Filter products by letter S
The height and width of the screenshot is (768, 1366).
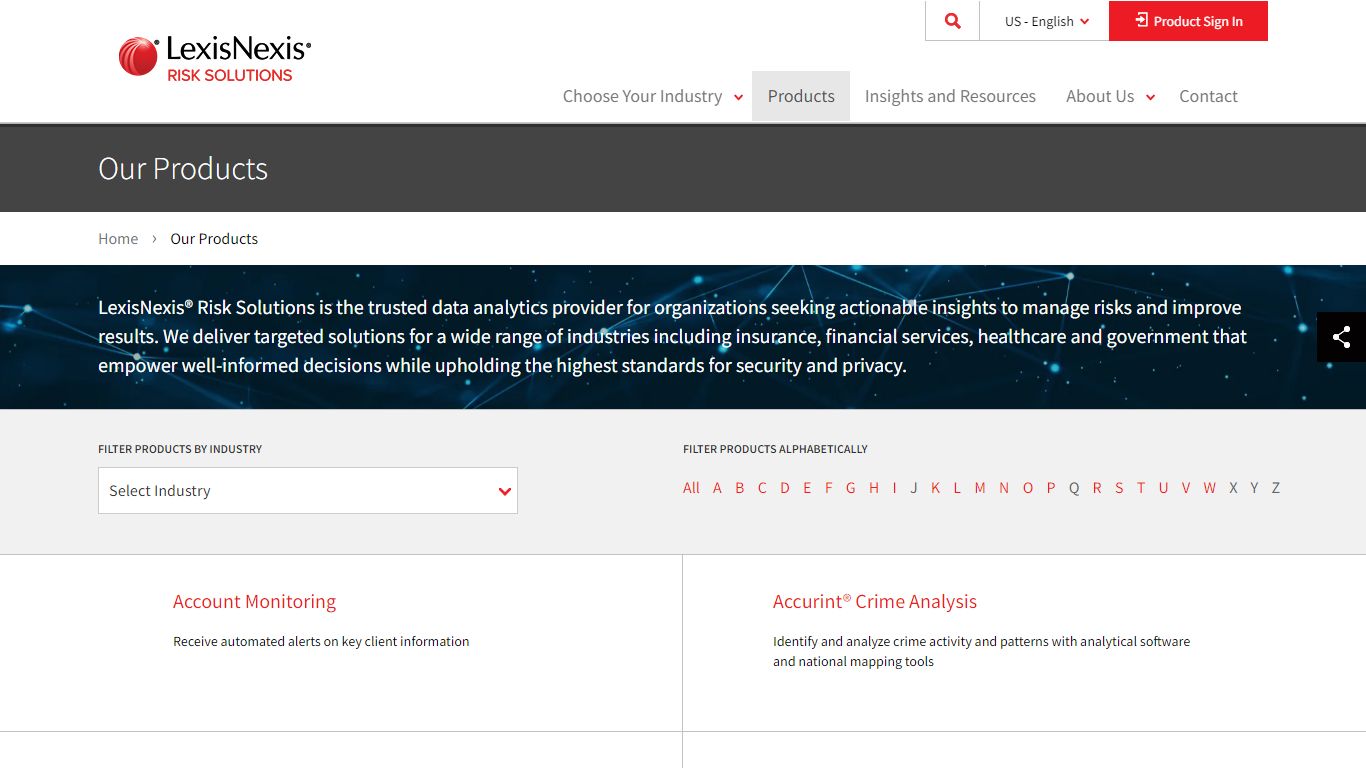point(1119,488)
